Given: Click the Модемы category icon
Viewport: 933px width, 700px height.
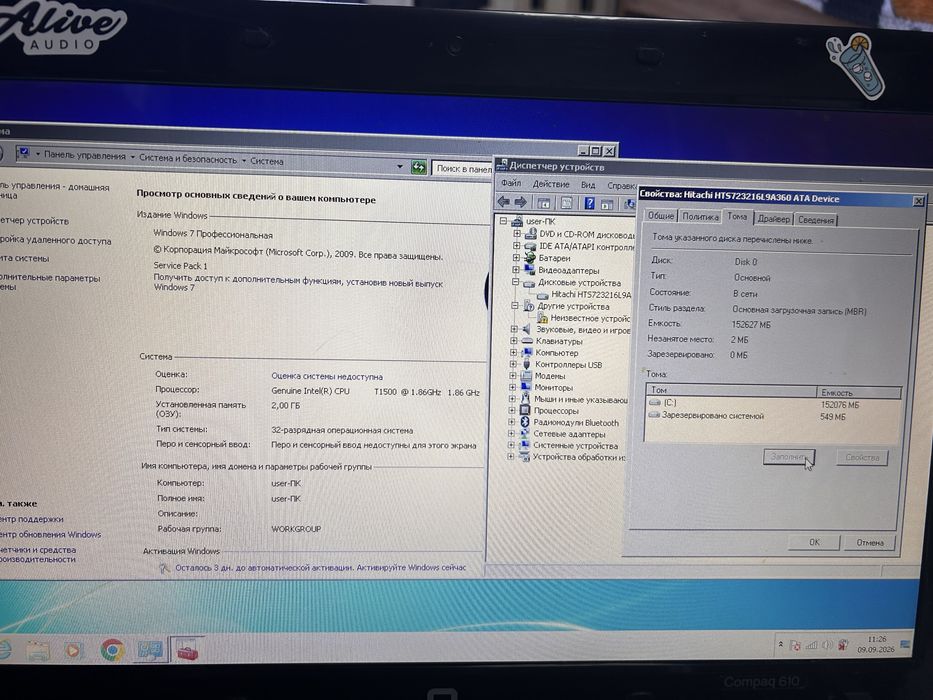Looking at the screenshot, I should tap(526, 376).
